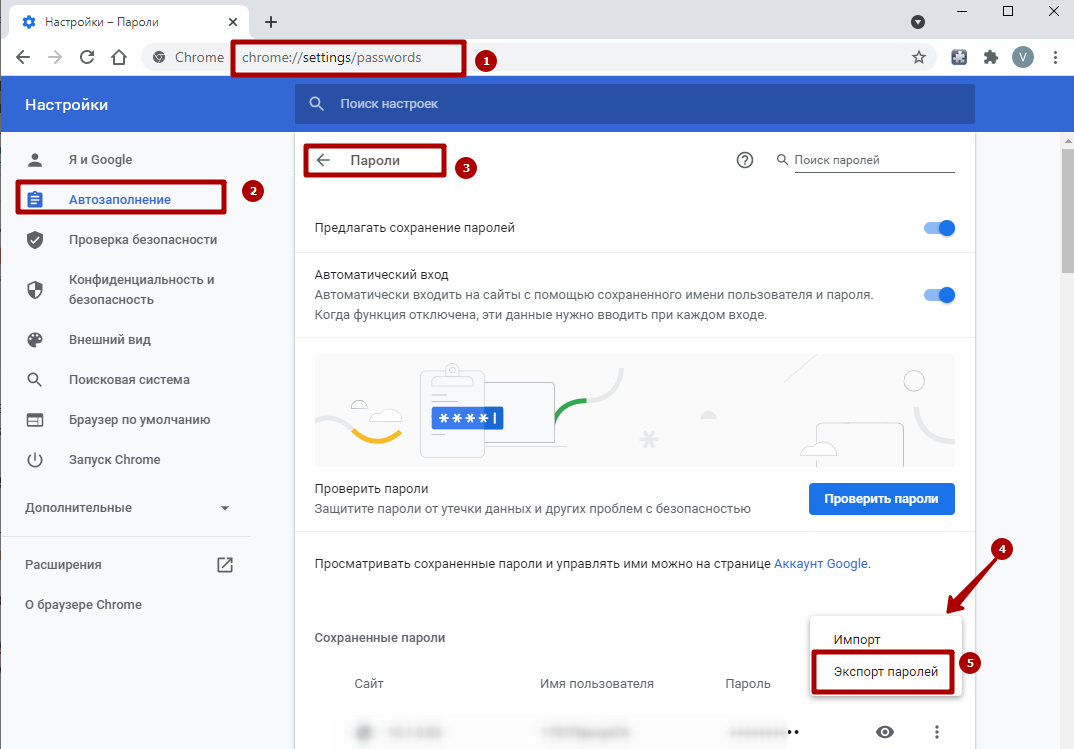This screenshot has height=749, width=1074.
Task: Open more actions menu for saved password row
Action: (936, 732)
